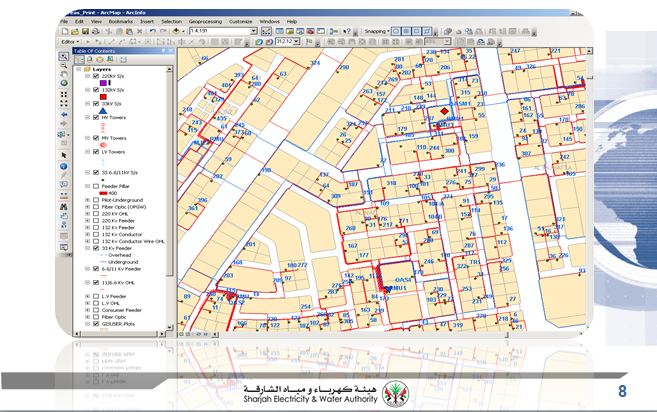Open the Bookmarks menu
The width and height of the screenshot is (657, 412).
point(120,21)
